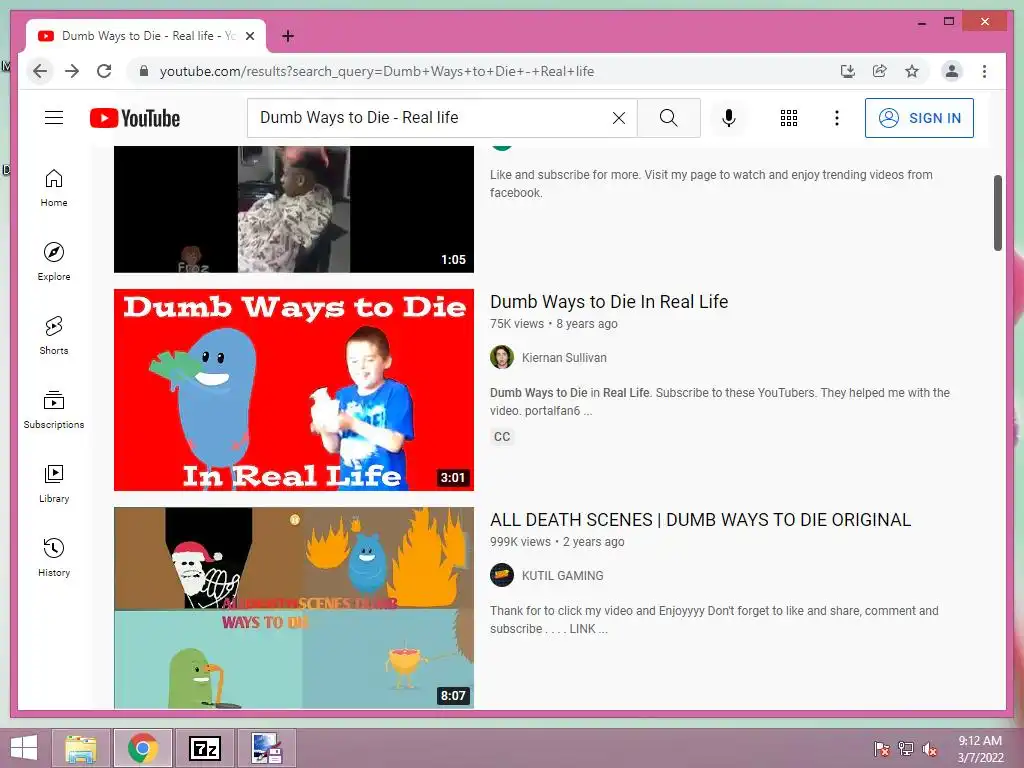Open History in the sidebar
The height and width of the screenshot is (768, 1024).
pyautogui.click(x=54, y=557)
